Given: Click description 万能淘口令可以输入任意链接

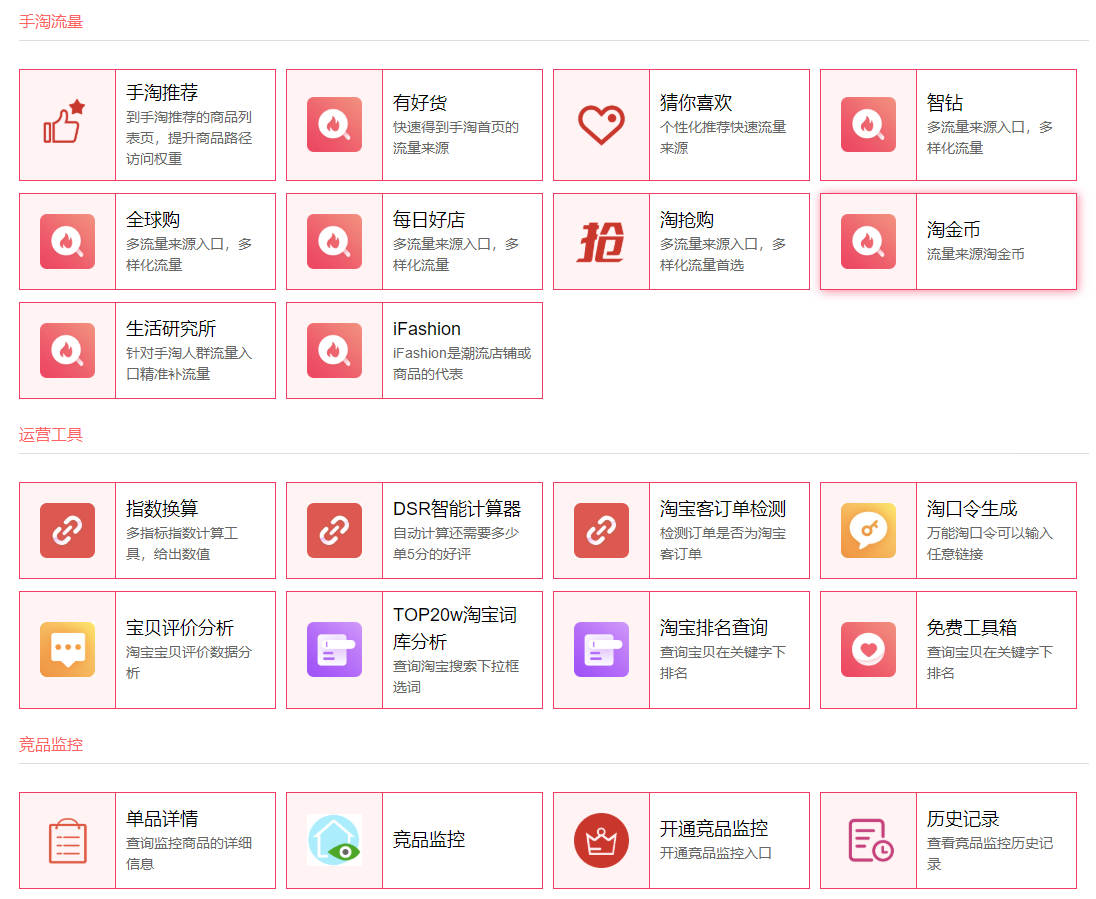Looking at the screenshot, I should click(x=990, y=543).
